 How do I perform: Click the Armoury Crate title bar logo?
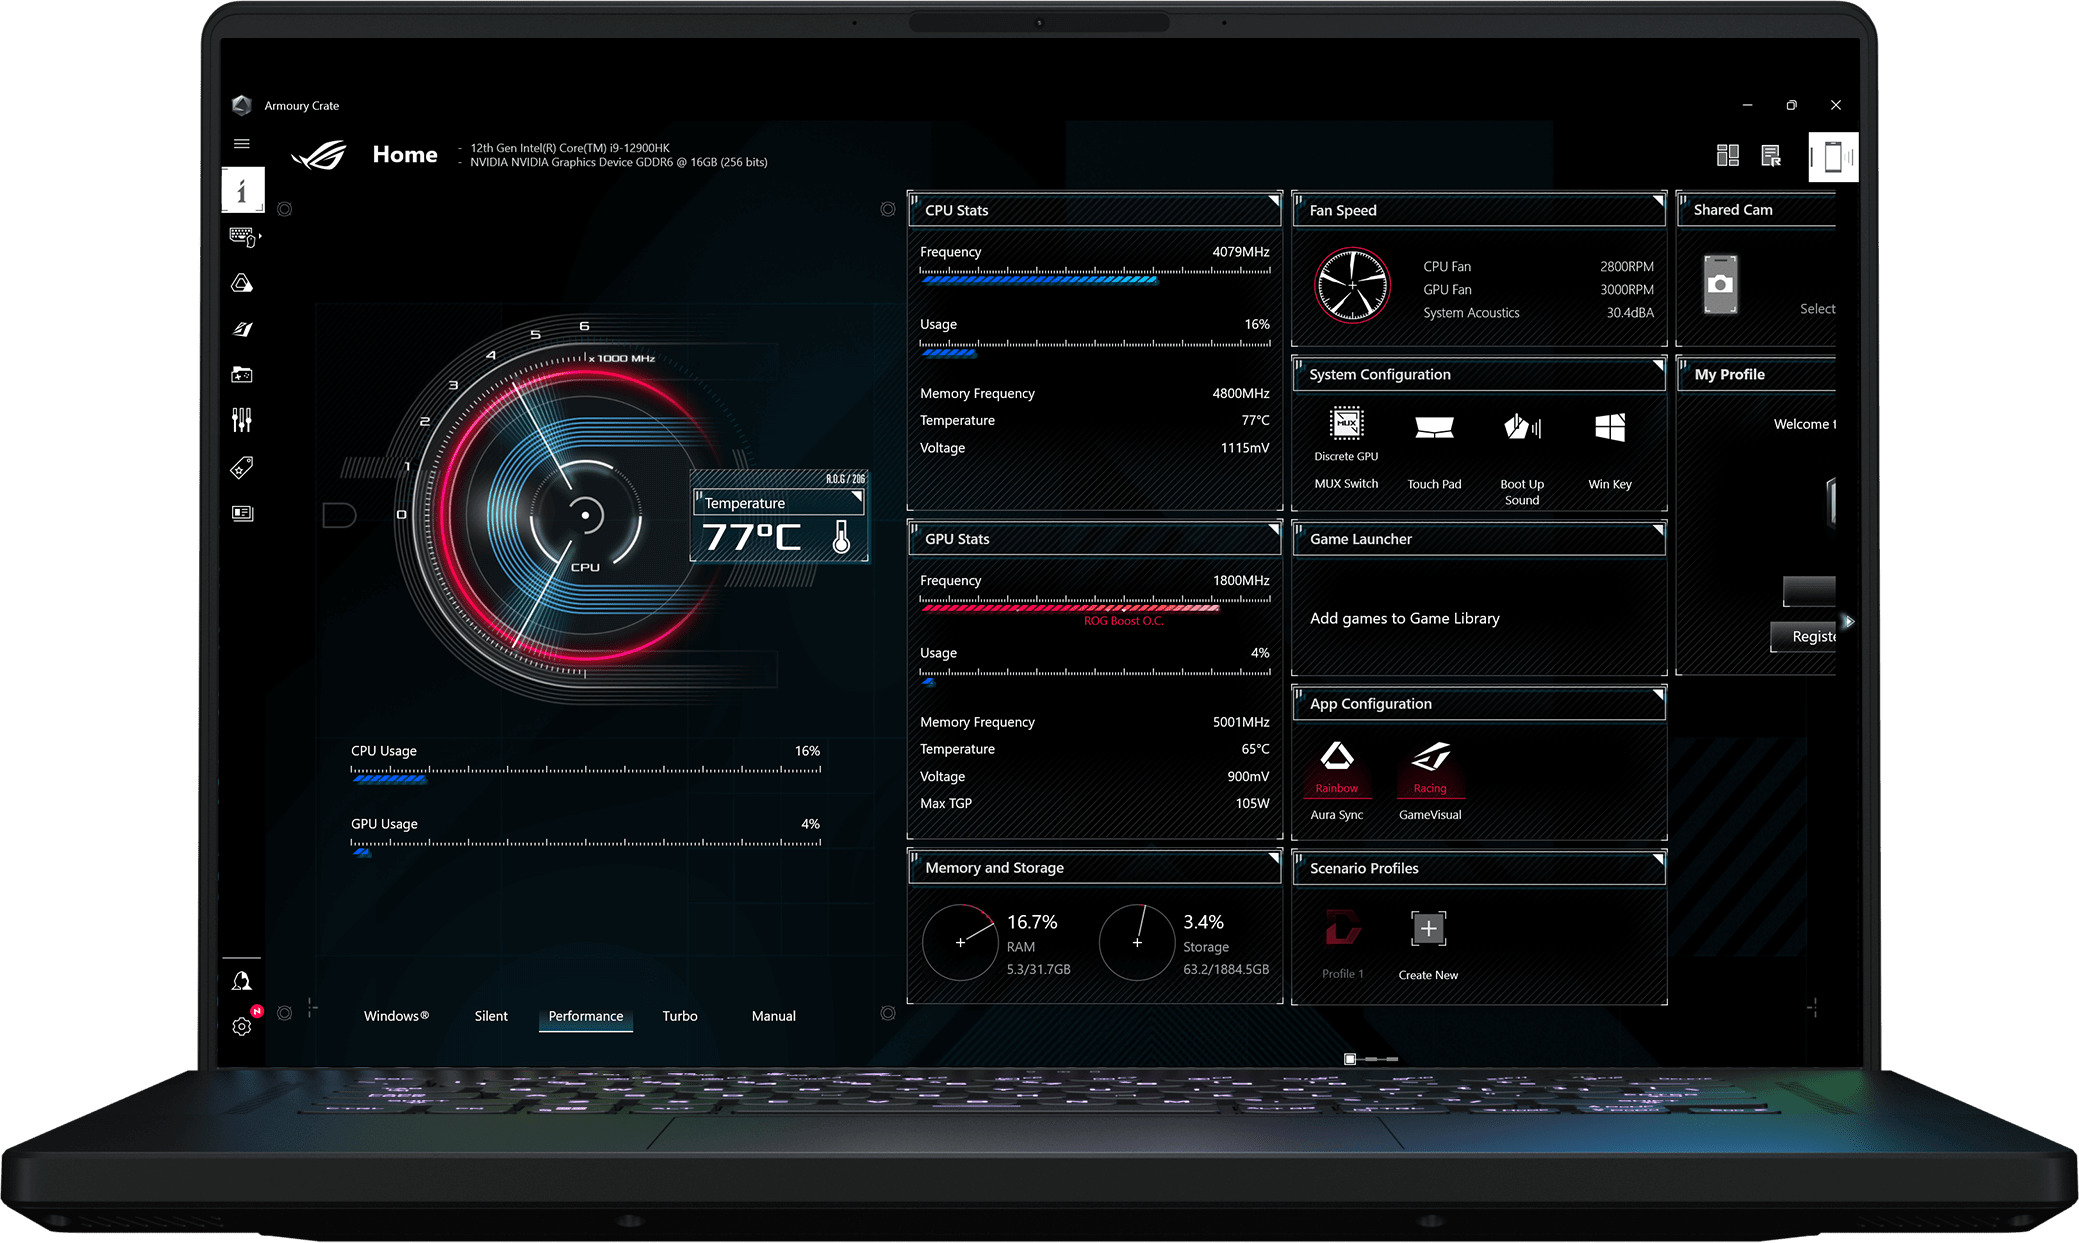(241, 105)
